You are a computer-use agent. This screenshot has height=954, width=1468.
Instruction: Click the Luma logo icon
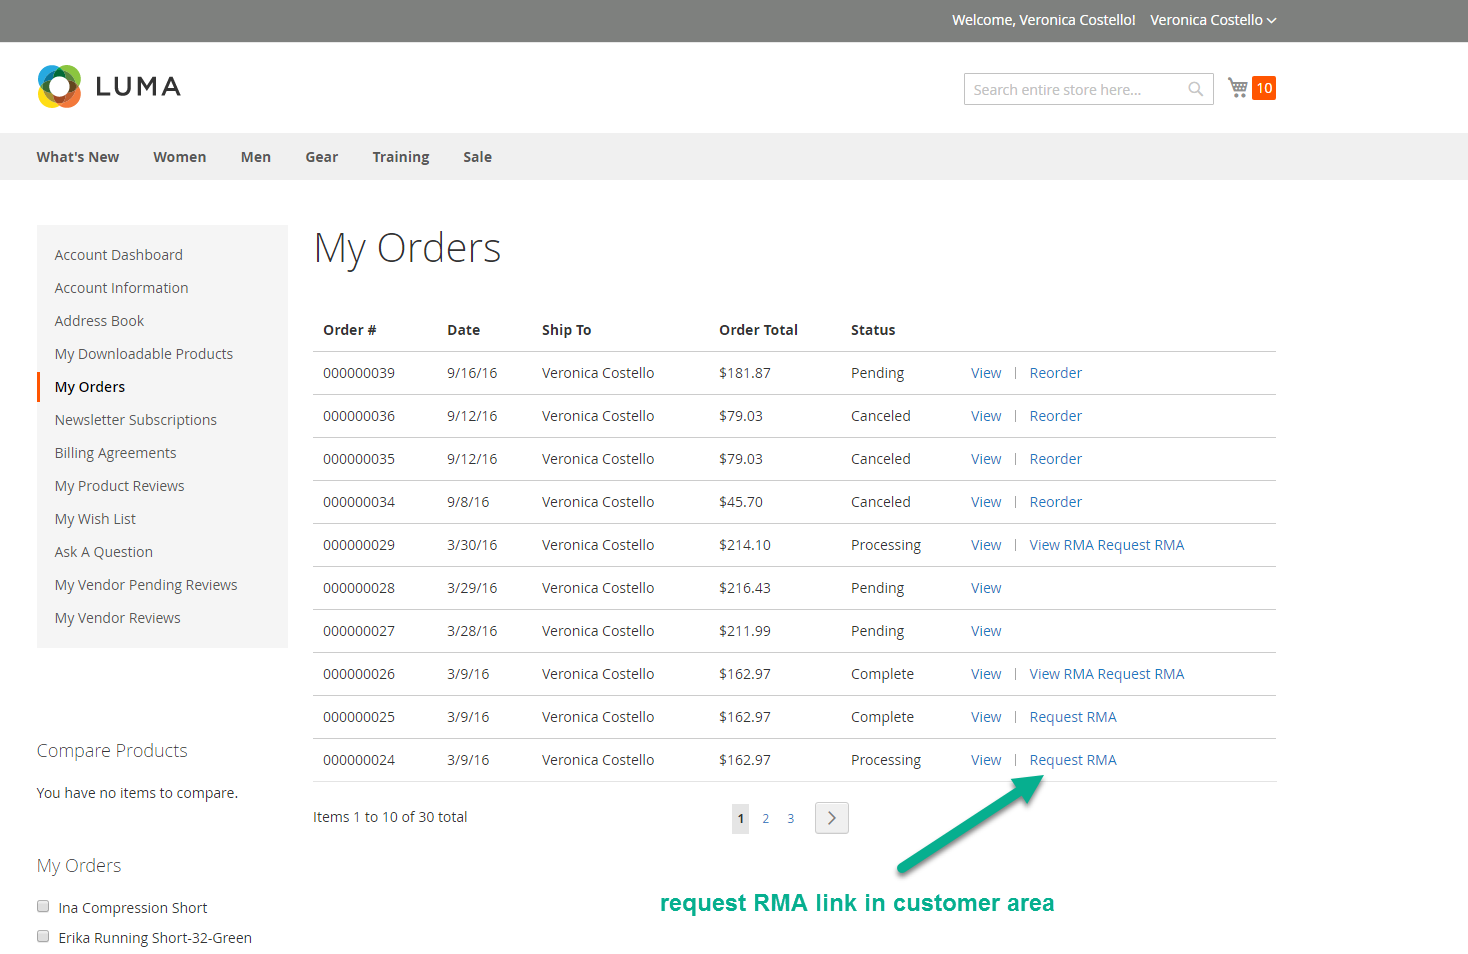coord(59,86)
